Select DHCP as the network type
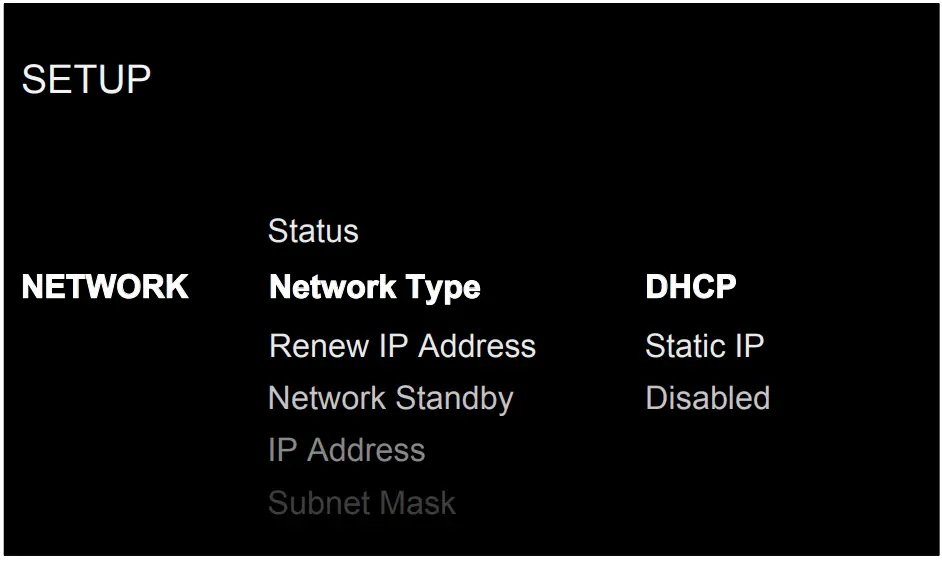 click(691, 288)
